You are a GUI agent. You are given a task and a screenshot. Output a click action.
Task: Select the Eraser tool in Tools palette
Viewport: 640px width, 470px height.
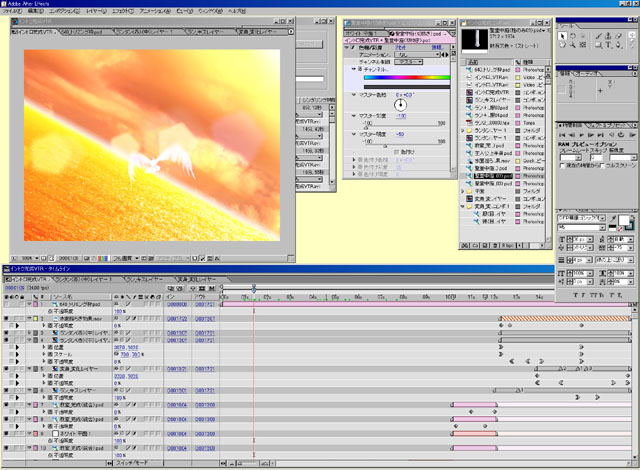[x=619, y=36]
